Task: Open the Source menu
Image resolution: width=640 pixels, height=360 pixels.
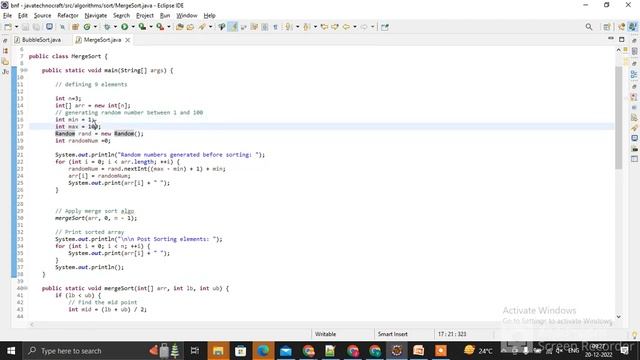Action: click(x=42, y=16)
